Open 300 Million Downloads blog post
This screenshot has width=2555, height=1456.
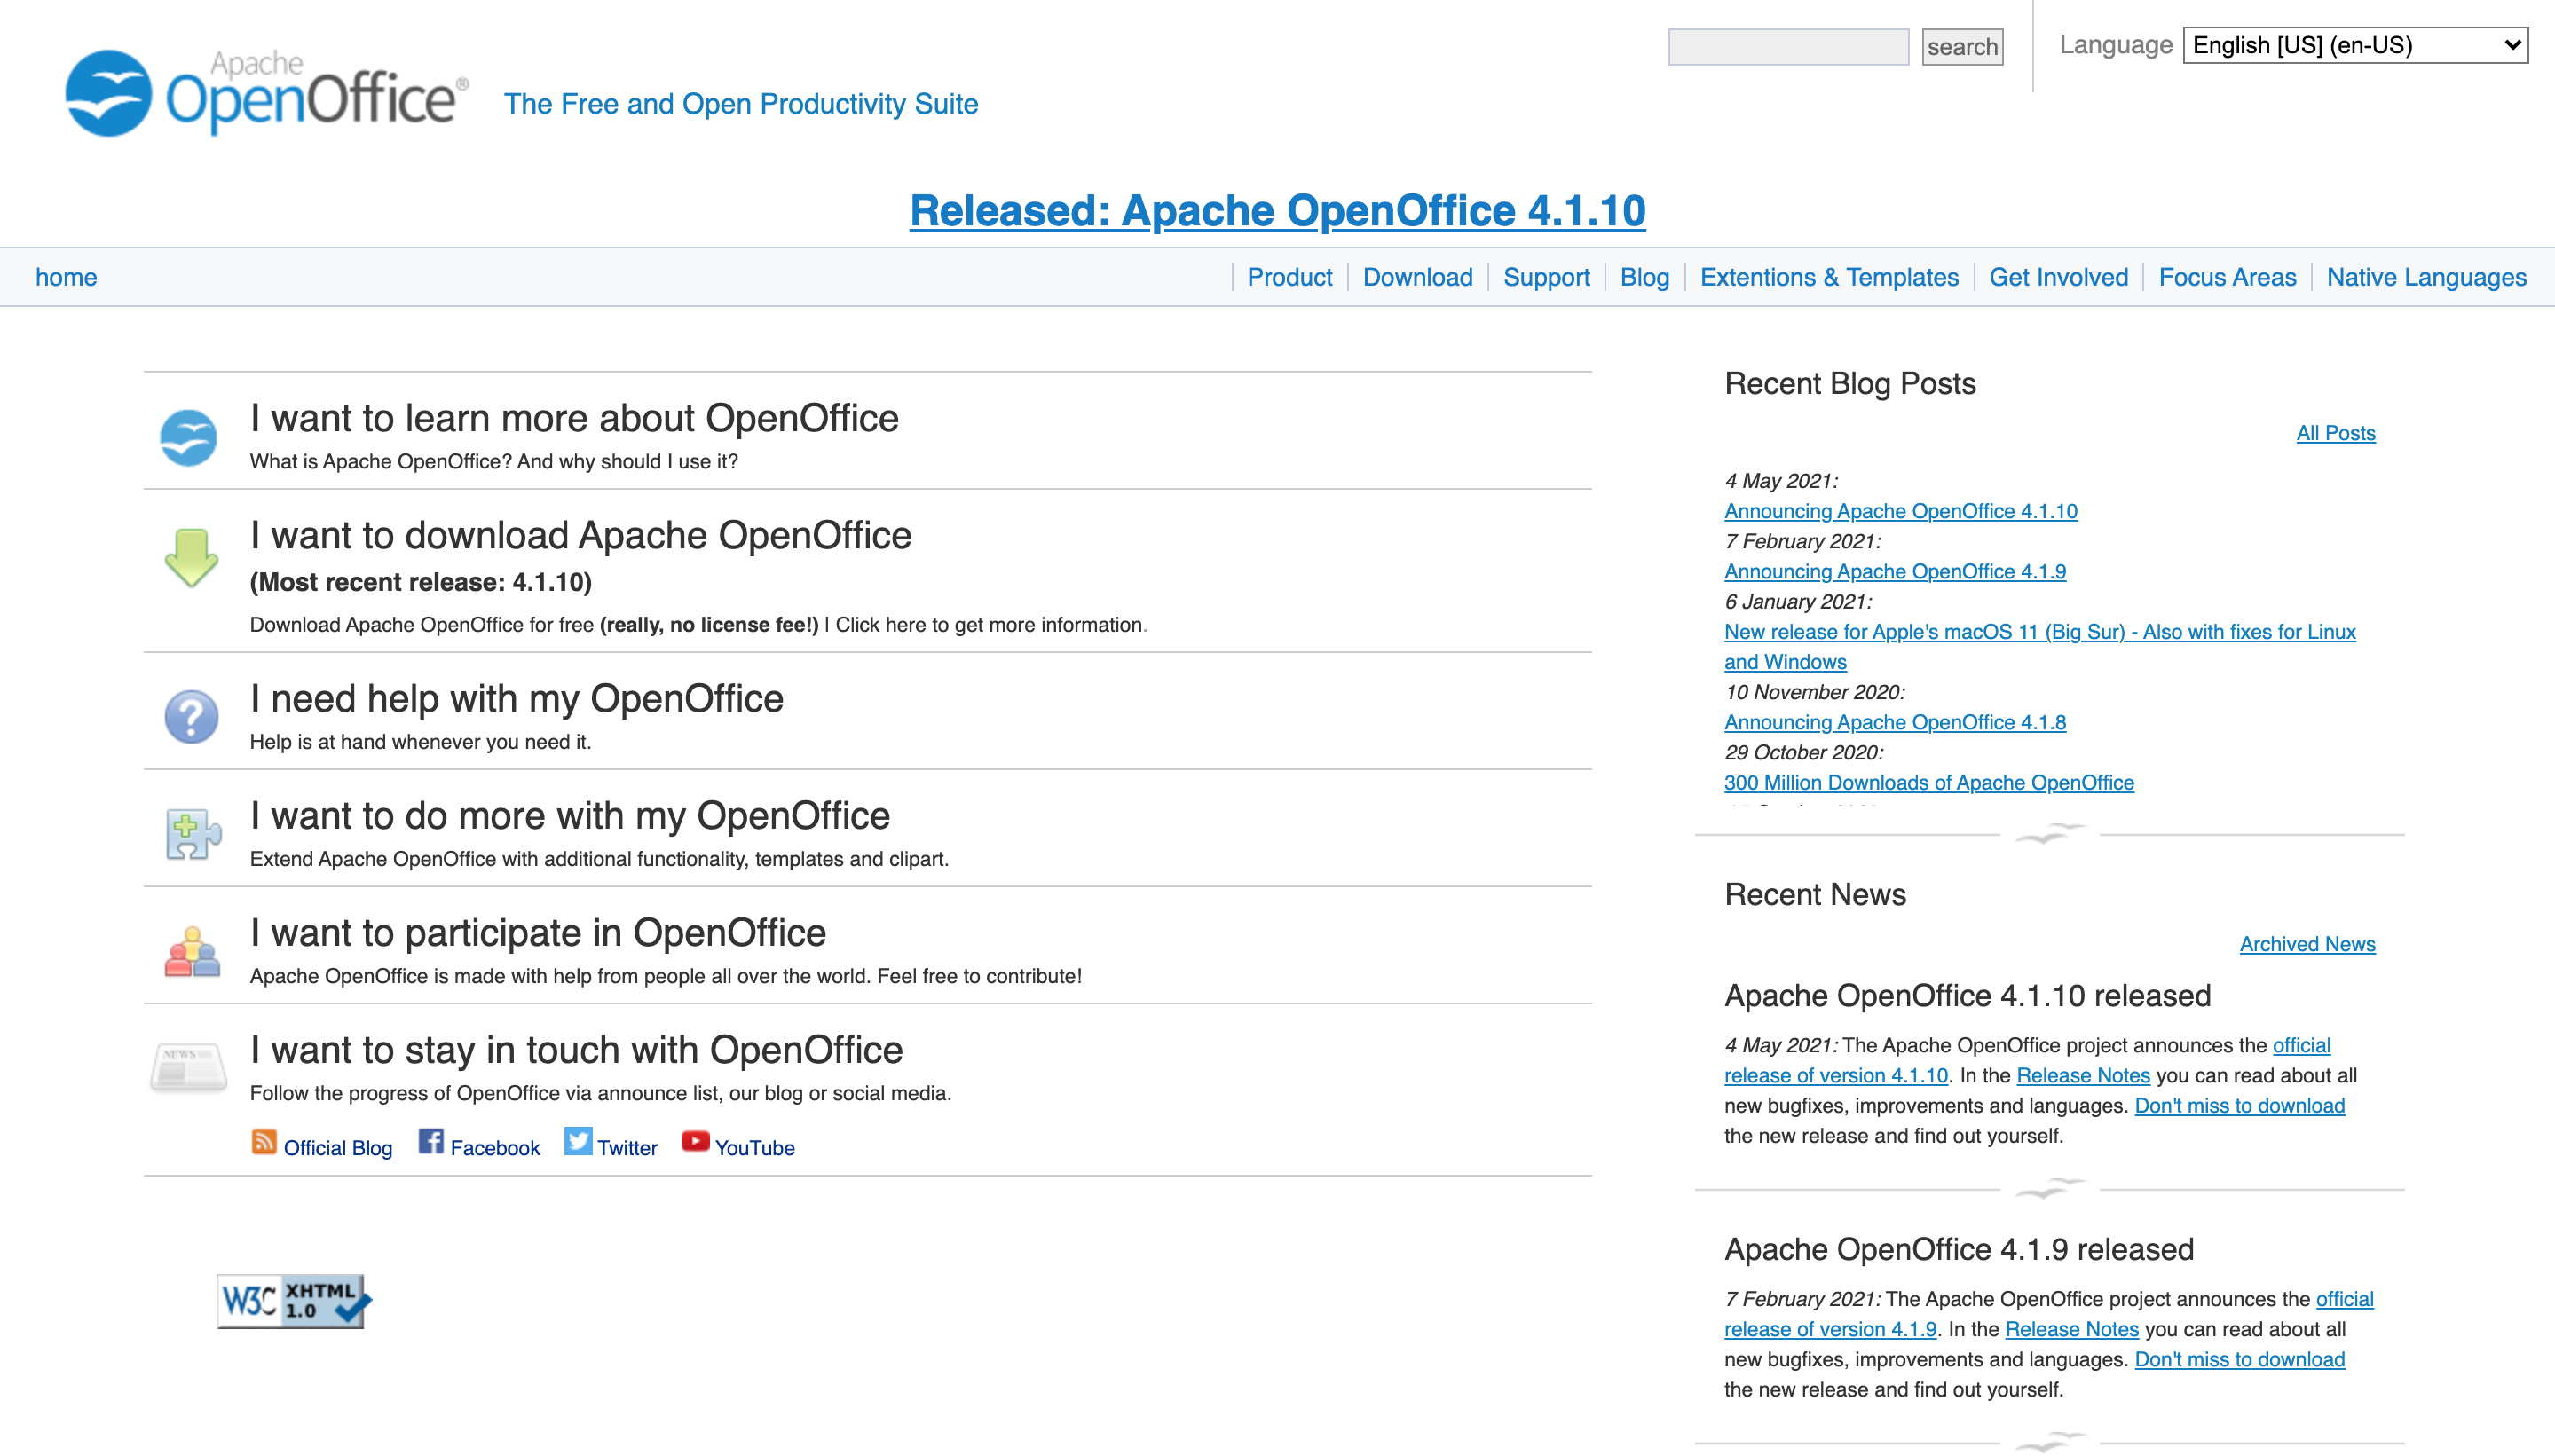pyautogui.click(x=1928, y=782)
